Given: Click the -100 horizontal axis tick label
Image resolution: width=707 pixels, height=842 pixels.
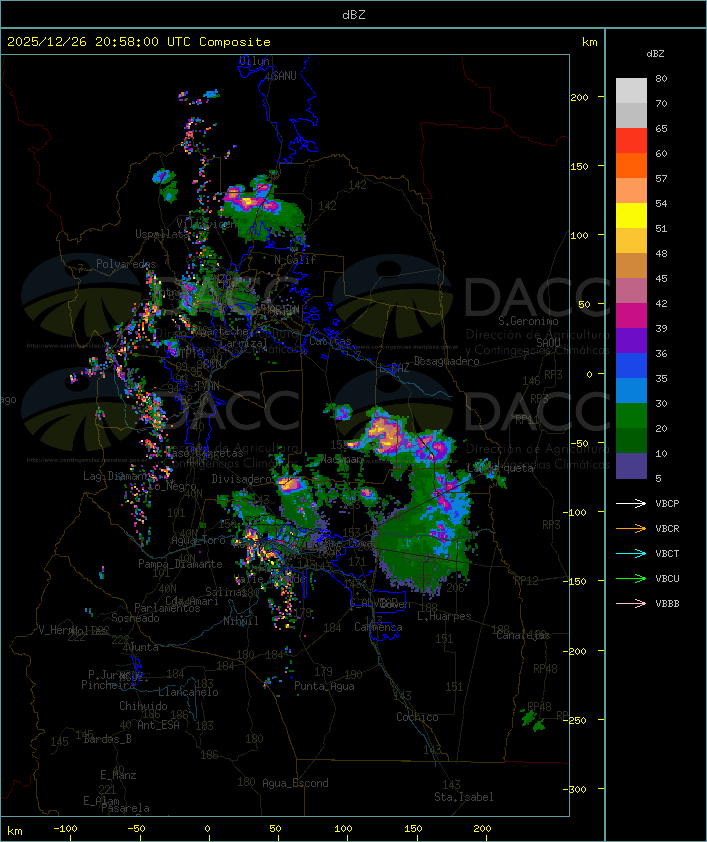Looking at the screenshot, I should click(x=65, y=829).
